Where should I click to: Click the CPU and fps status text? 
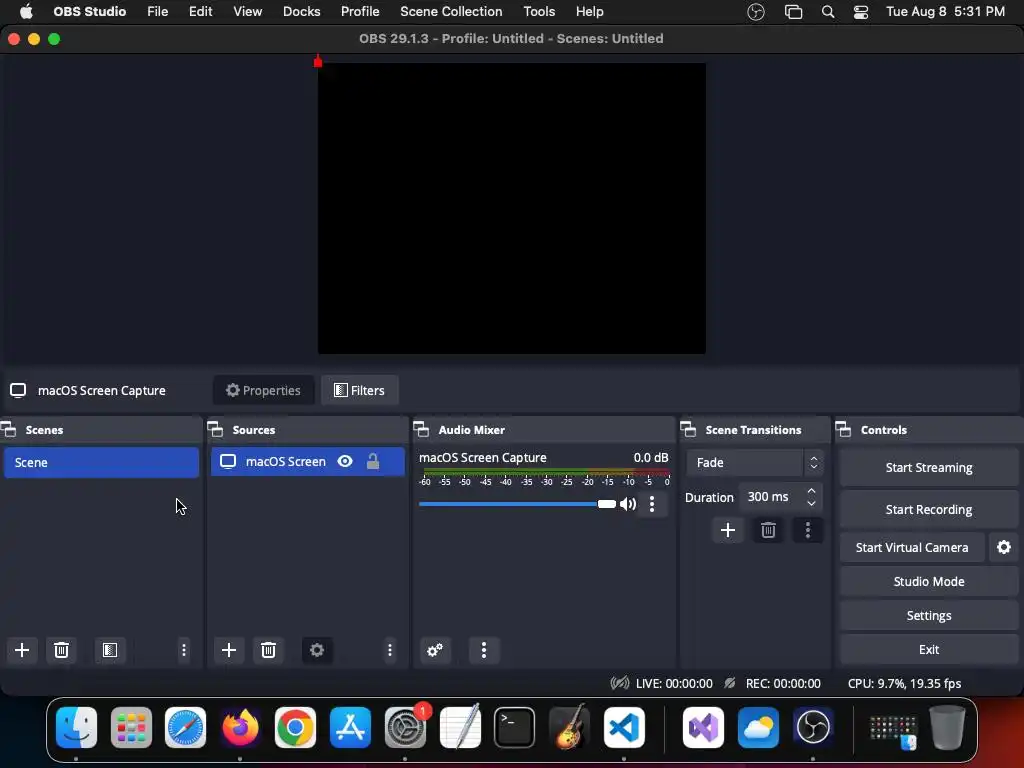[904, 683]
